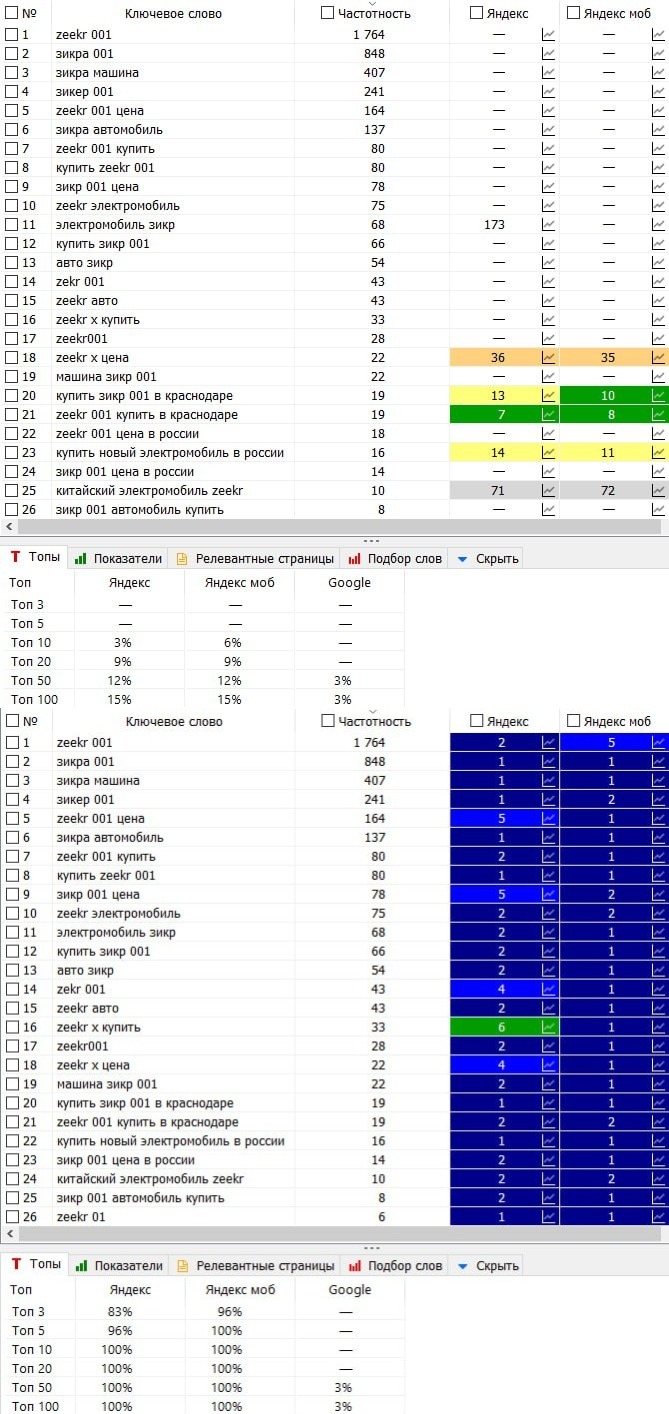Open position chart icon beside Yandex position 173
This screenshot has width=669, height=1414.
pos(548,225)
